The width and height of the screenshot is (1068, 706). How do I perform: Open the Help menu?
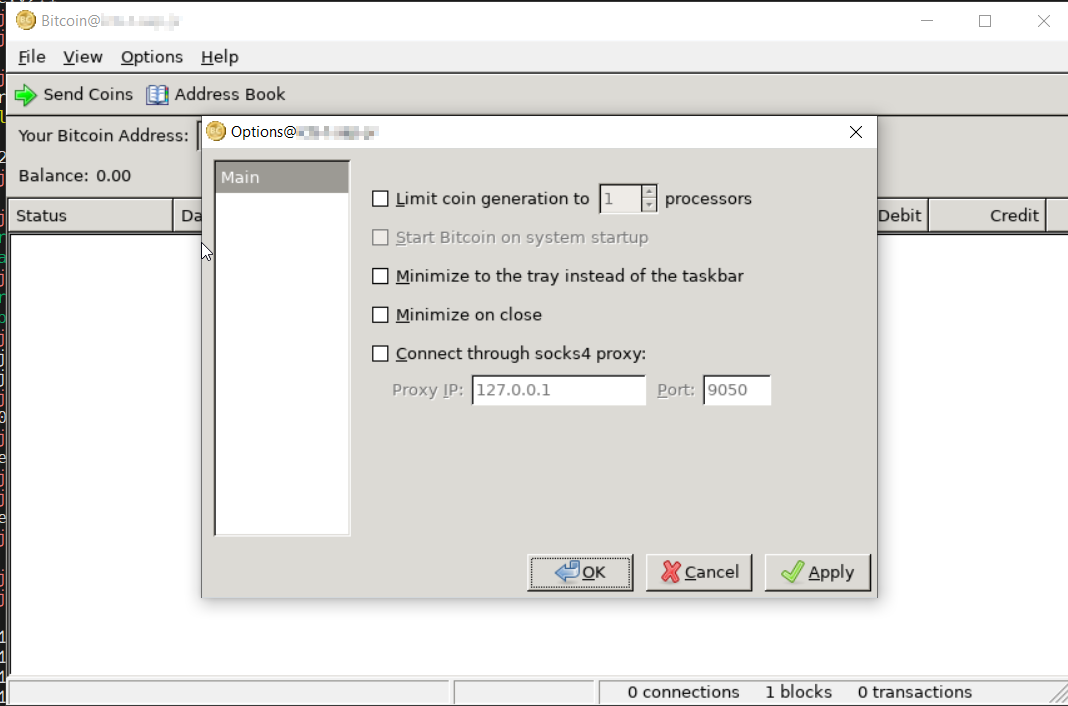[219, 57]
